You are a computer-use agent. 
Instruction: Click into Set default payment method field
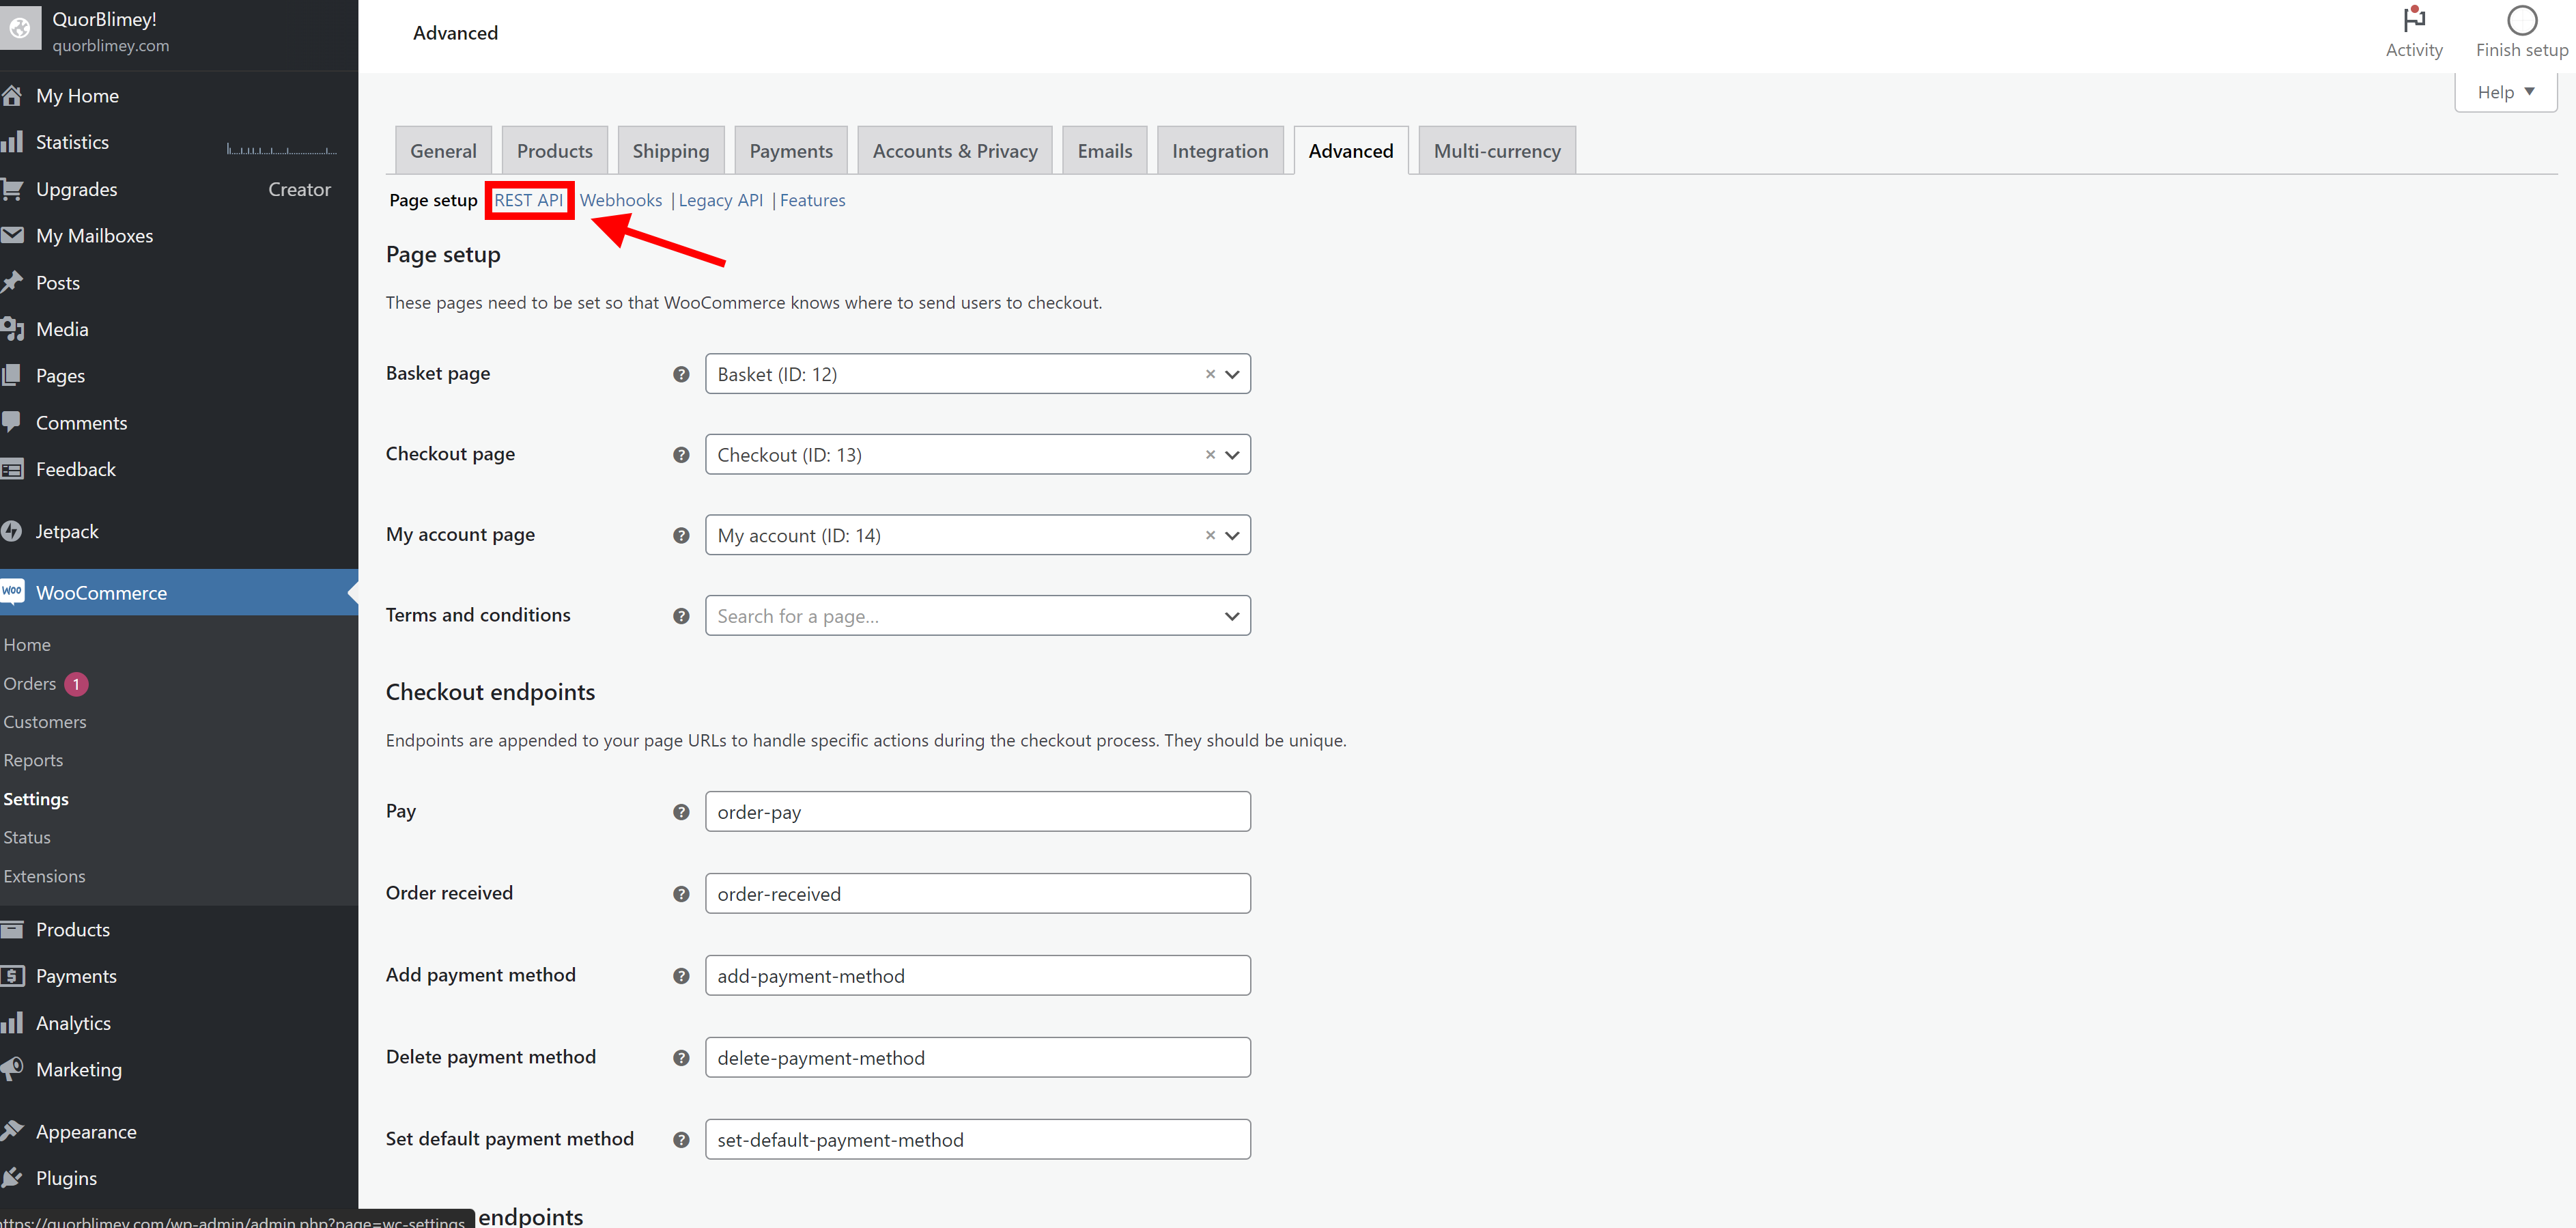[x=977, y=1140]
